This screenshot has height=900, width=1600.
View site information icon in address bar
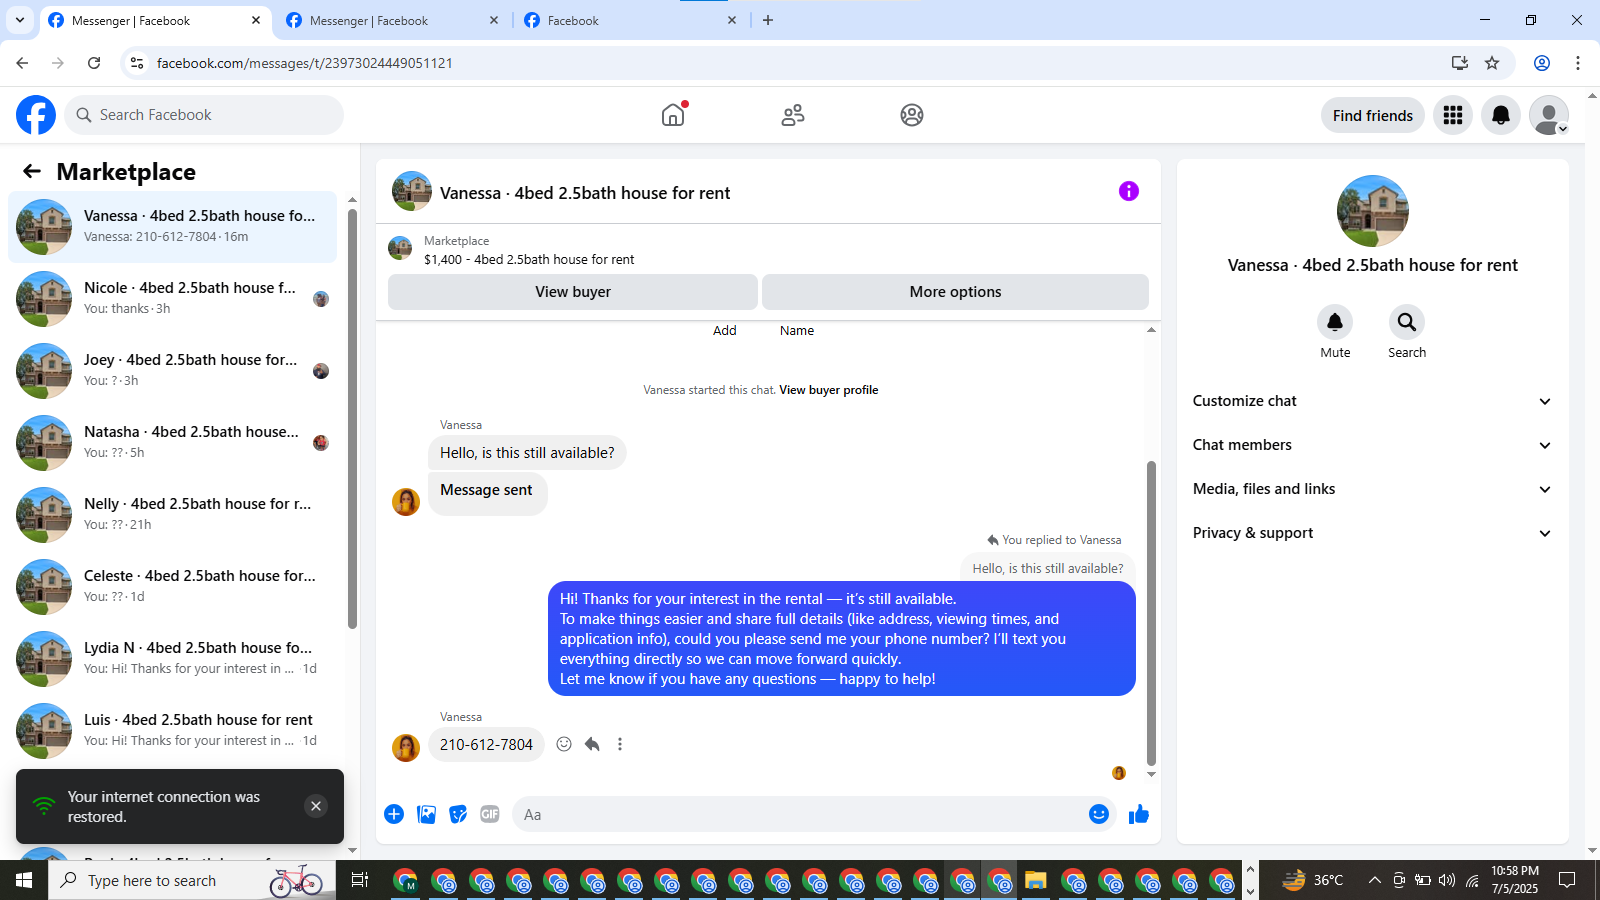[137, 63]
